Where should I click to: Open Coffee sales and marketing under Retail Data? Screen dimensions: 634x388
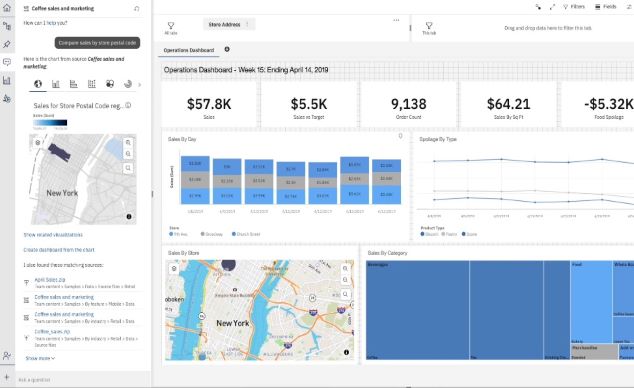point(64,314)
